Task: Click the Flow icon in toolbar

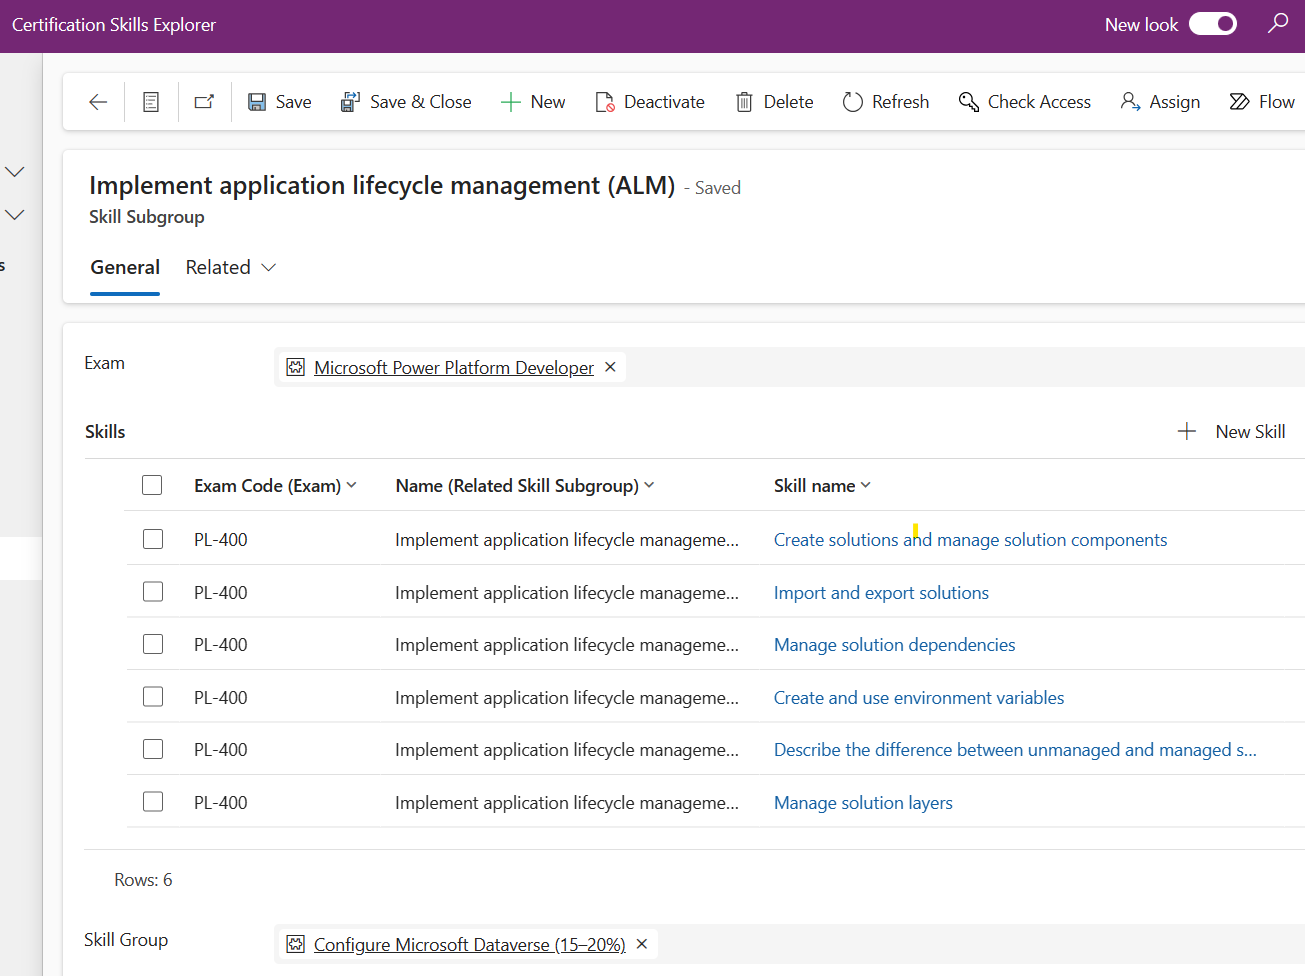Action: 1240,102
